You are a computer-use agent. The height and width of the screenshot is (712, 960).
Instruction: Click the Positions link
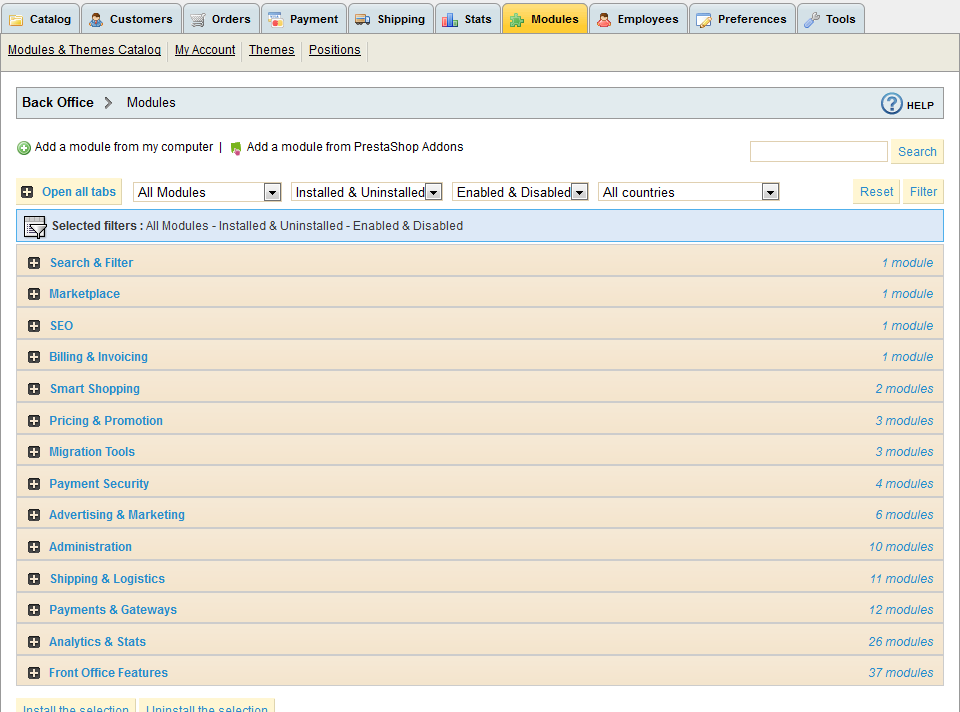pos(334,50)
